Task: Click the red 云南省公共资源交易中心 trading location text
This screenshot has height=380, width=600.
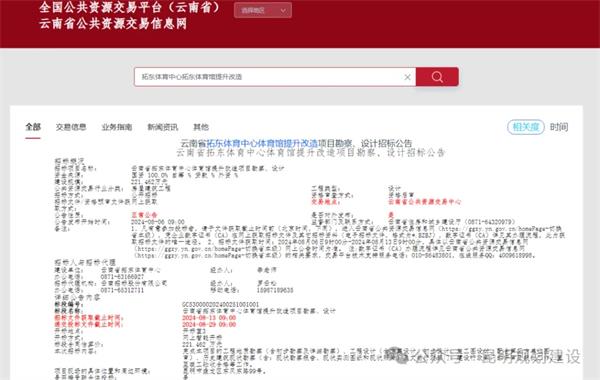Action: point(425,202)
